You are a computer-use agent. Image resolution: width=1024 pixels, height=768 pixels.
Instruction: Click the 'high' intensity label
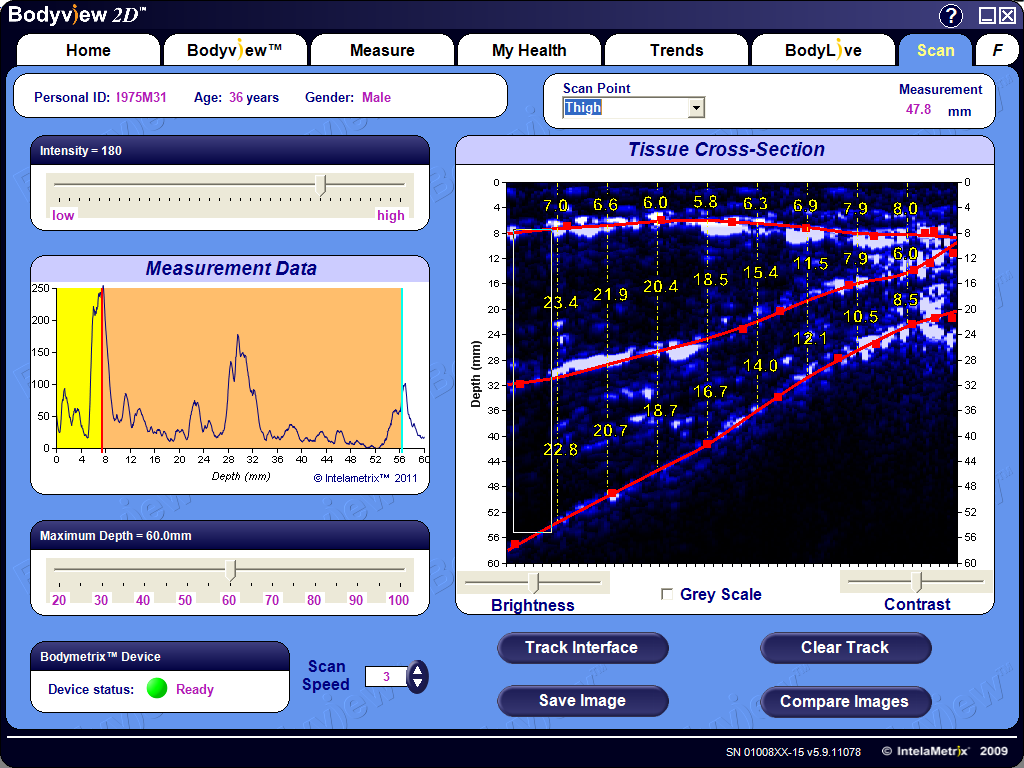[x=391, y=216]
